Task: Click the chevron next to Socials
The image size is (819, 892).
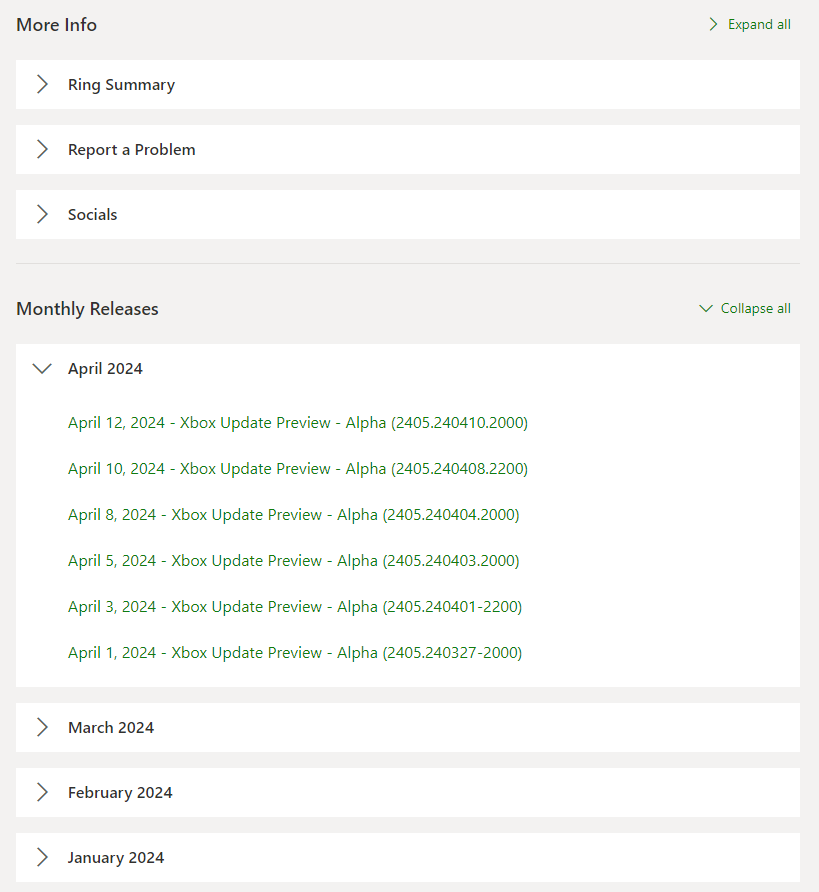Action: pos(42,215)
